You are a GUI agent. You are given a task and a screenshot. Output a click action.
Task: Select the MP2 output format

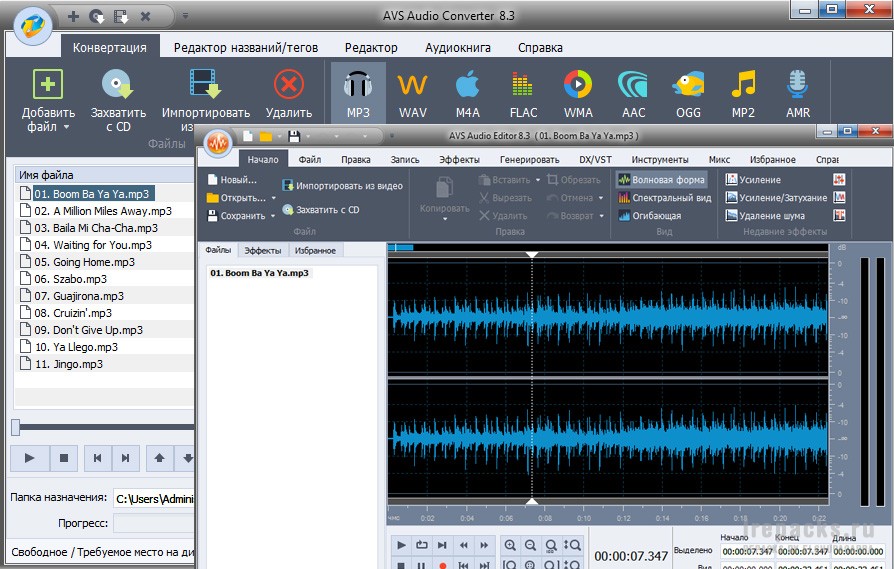pyautogui.click(x=743, y=92)
